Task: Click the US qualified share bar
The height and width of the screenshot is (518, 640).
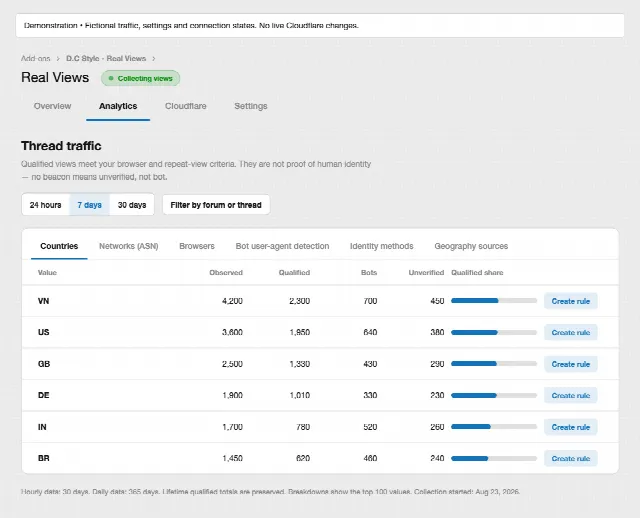Action: click(x=494, y=332)
